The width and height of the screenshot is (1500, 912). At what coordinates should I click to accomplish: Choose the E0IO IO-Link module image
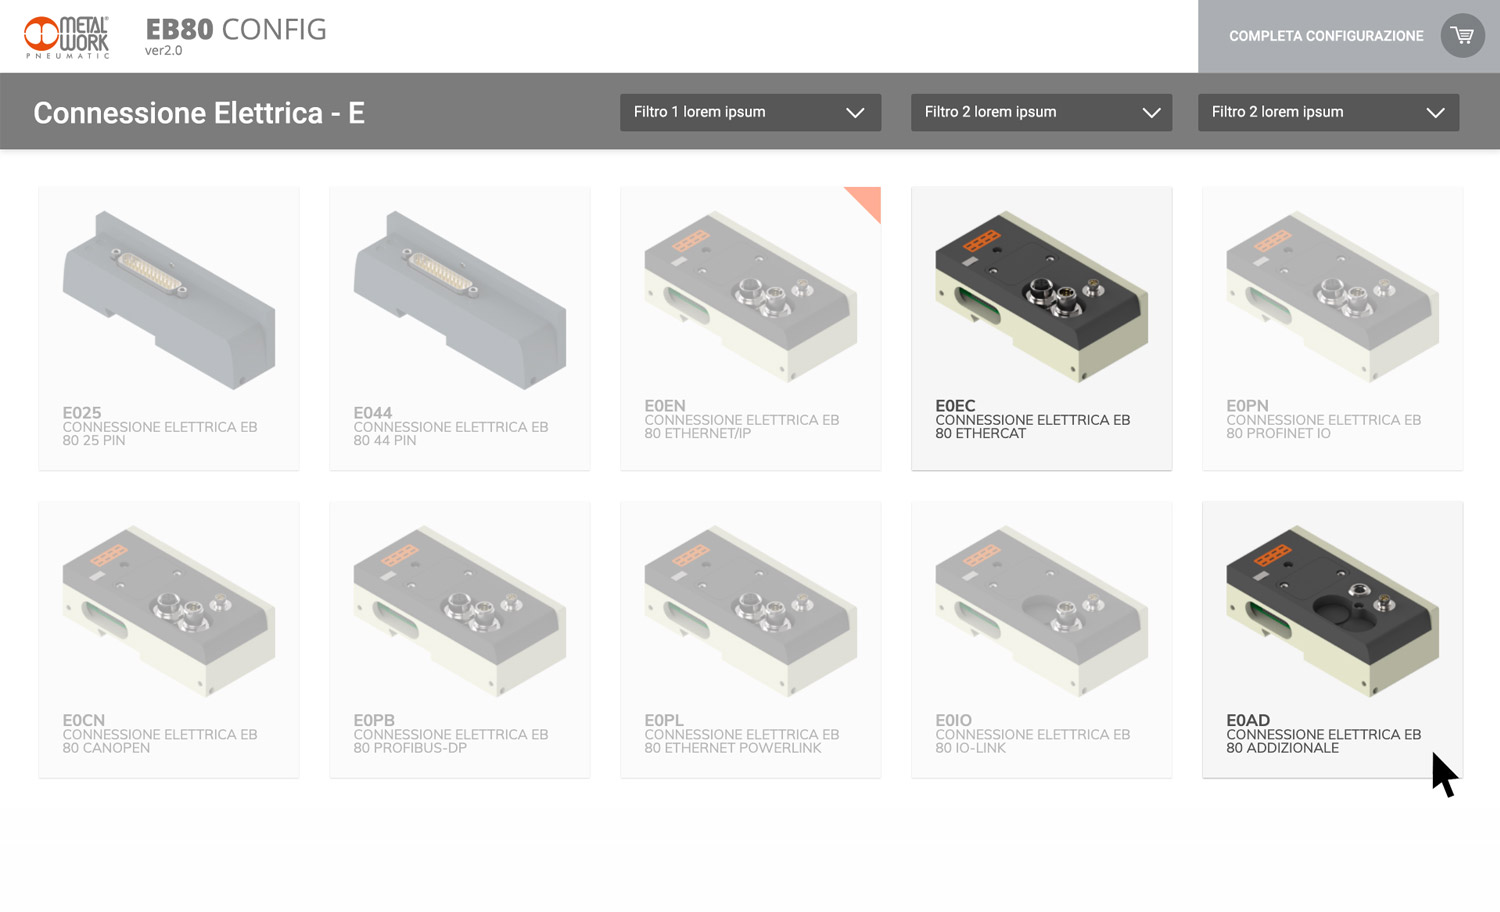click(x=1042, y=611)
